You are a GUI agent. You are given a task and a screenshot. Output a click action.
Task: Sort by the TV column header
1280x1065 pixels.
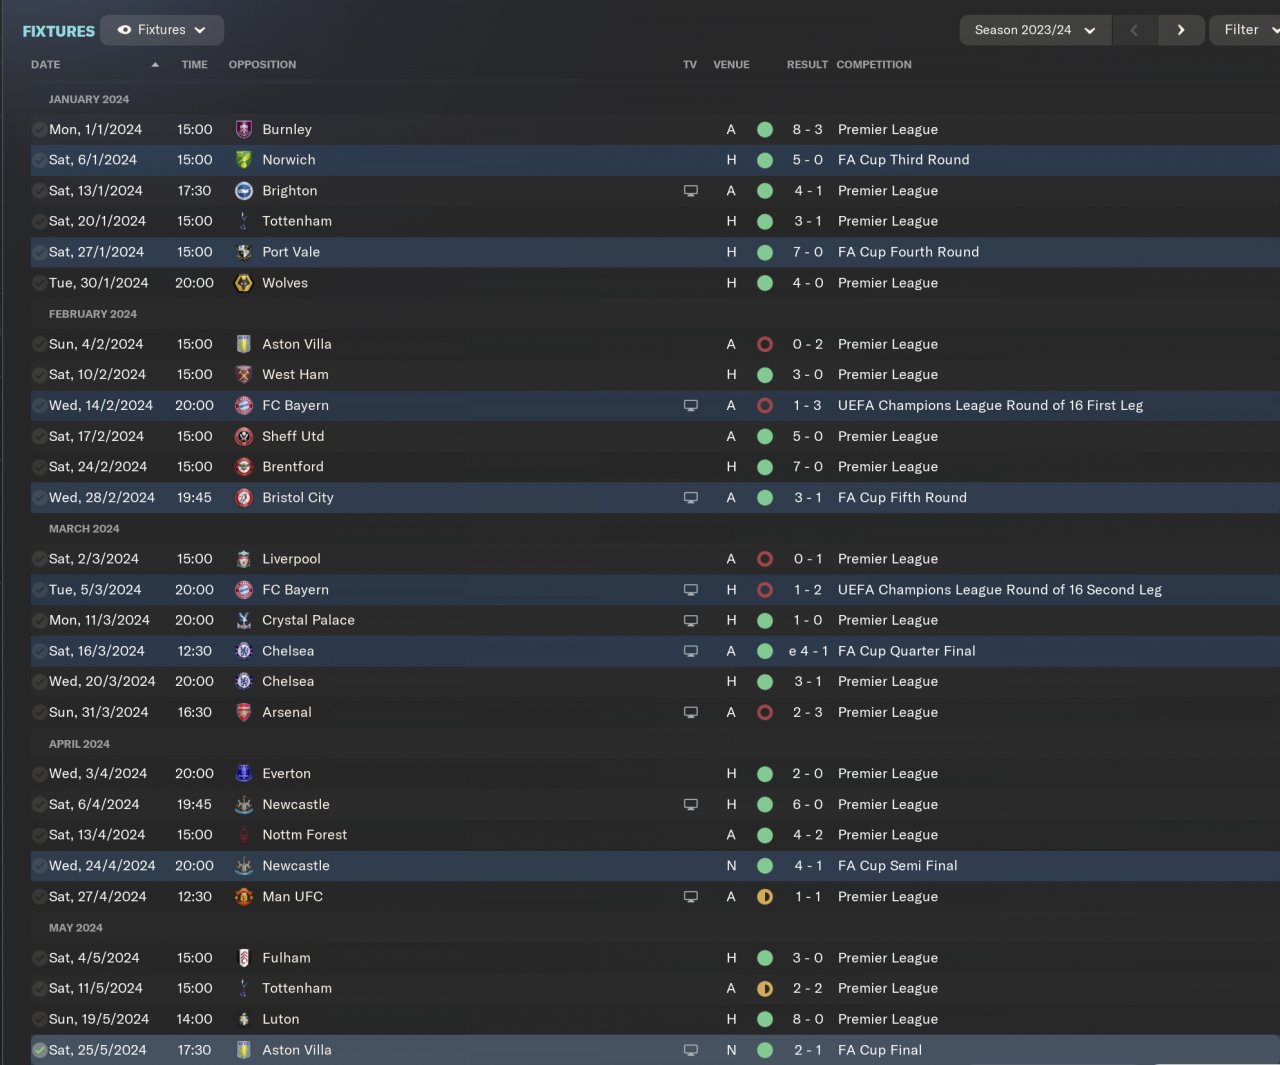click(690, 65)
